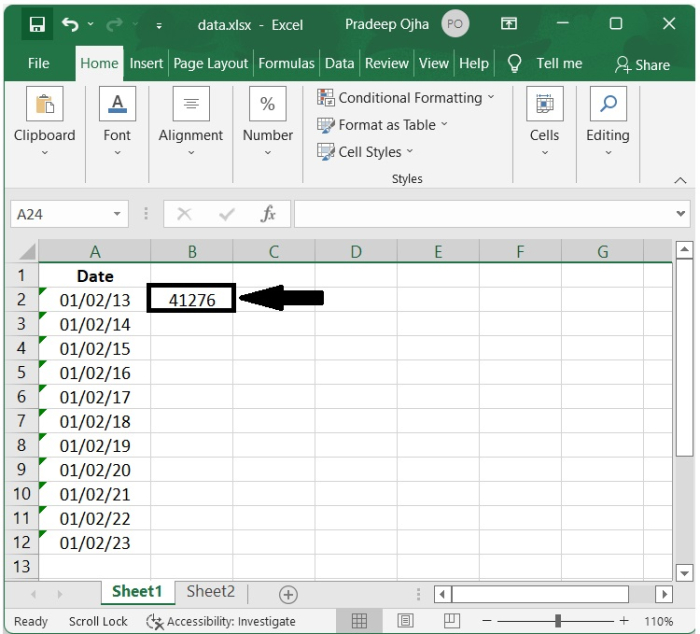Click vertical scrollbar down arrow
The image size is (700, 634).
[684, 572]
